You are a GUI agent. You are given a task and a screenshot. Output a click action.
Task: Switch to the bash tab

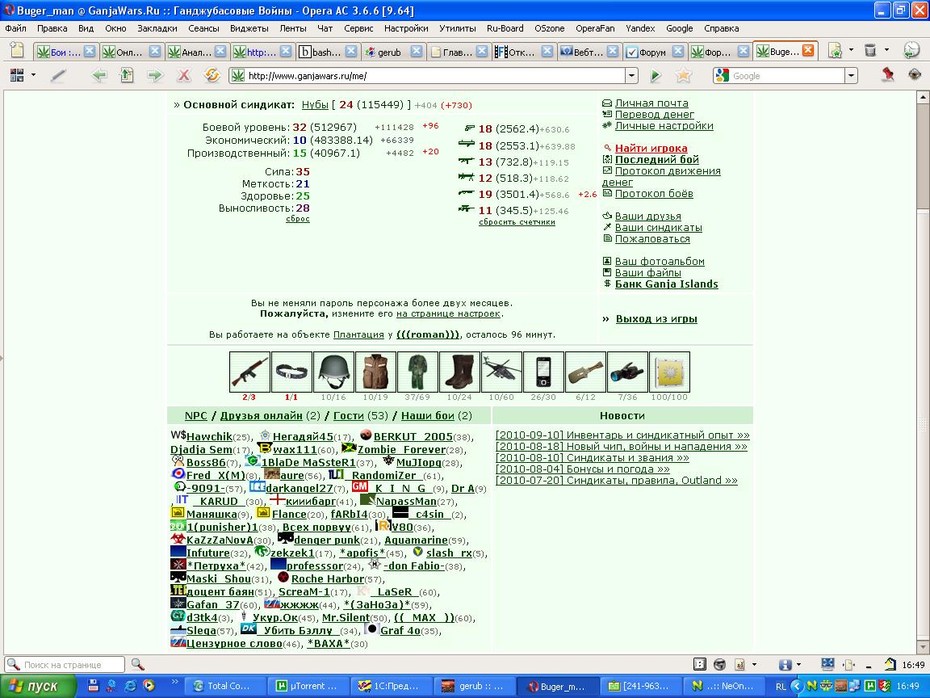326,52
